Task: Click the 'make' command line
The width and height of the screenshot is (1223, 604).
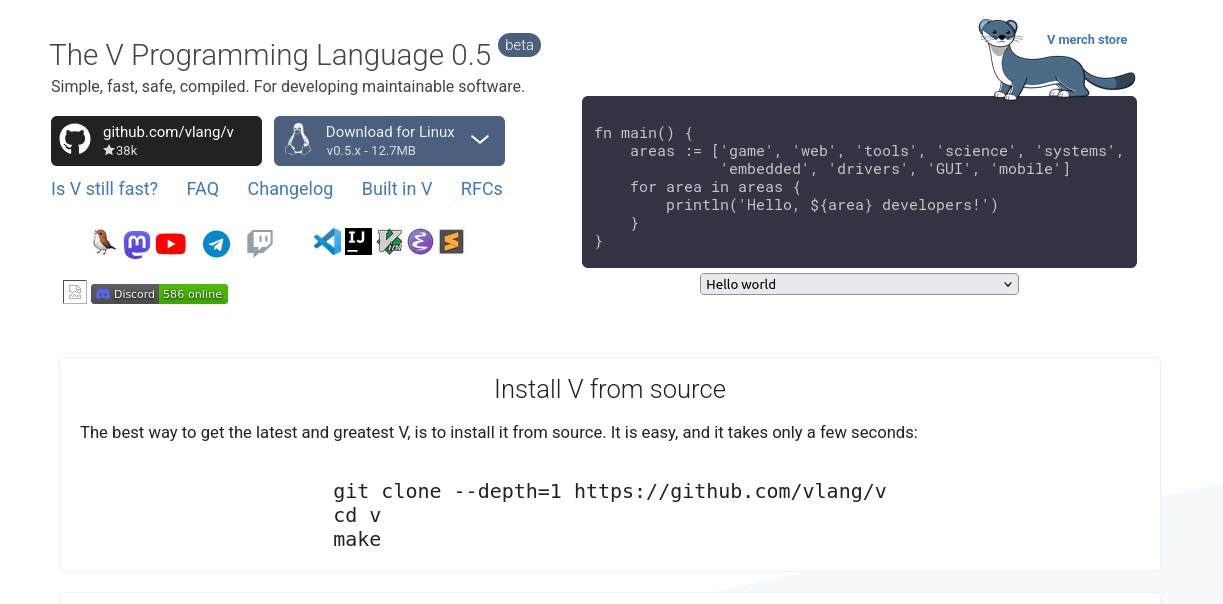Action: pos(357,540)
